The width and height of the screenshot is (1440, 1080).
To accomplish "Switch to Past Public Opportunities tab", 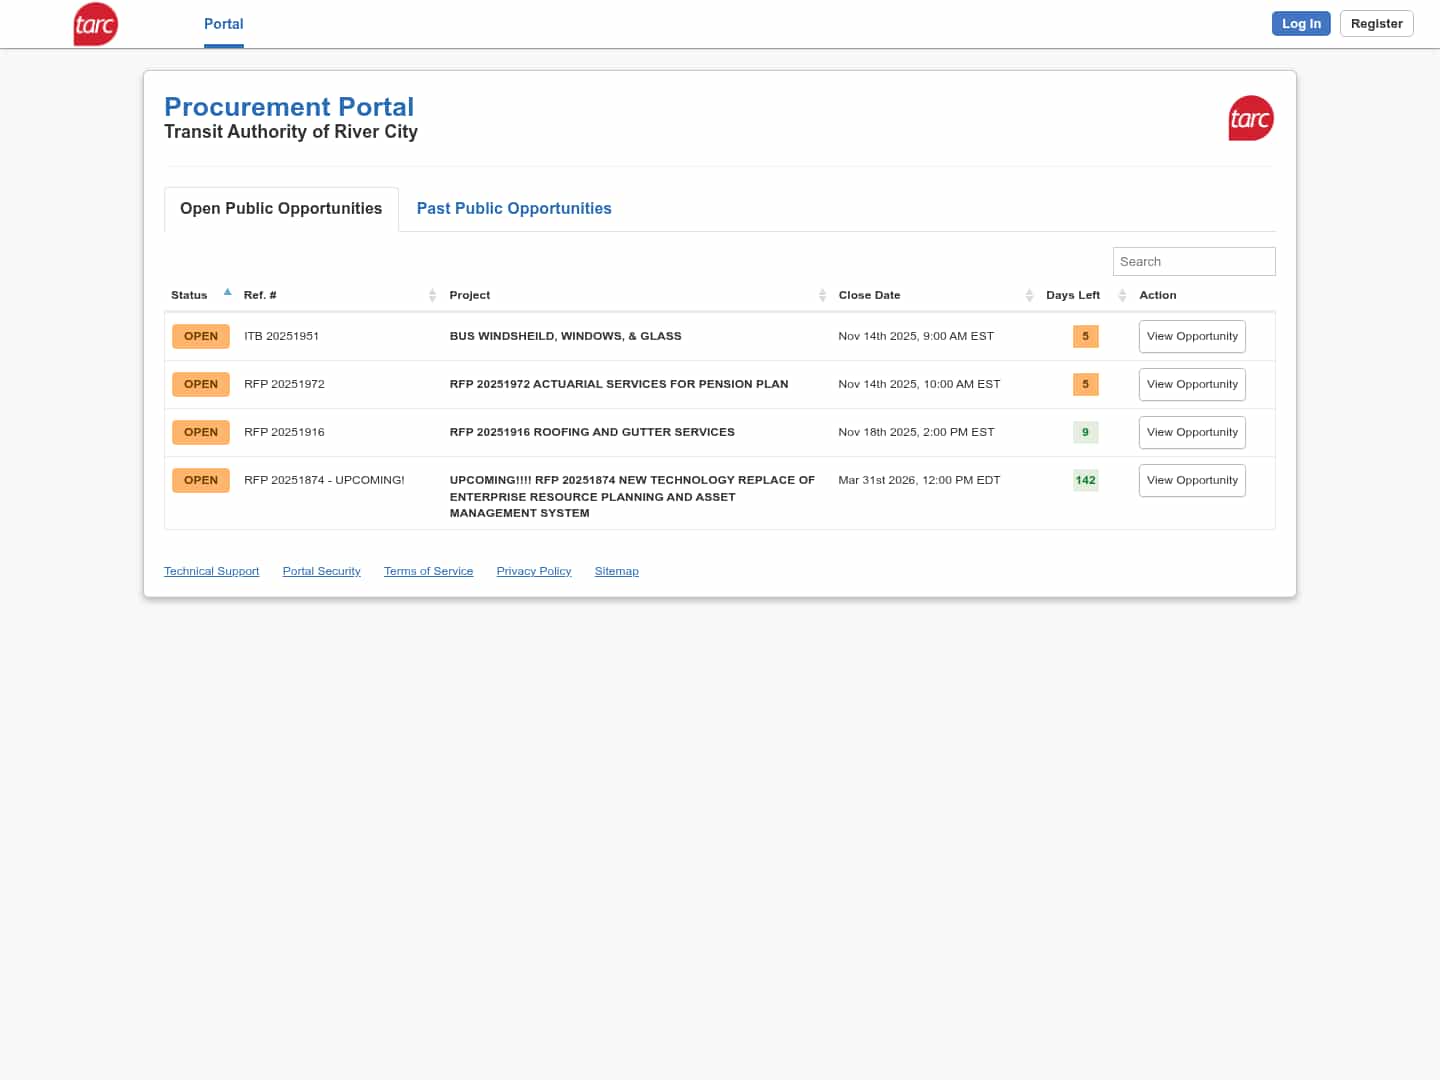I will click(514, 209).
